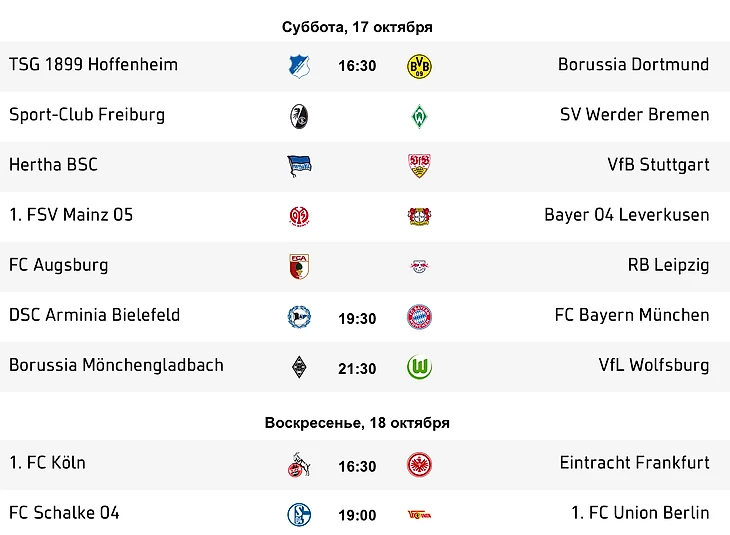Click the Eintracht Frankfurt eagle logo
The height and width of the screenshot is (535, 730).
[419, 465]
